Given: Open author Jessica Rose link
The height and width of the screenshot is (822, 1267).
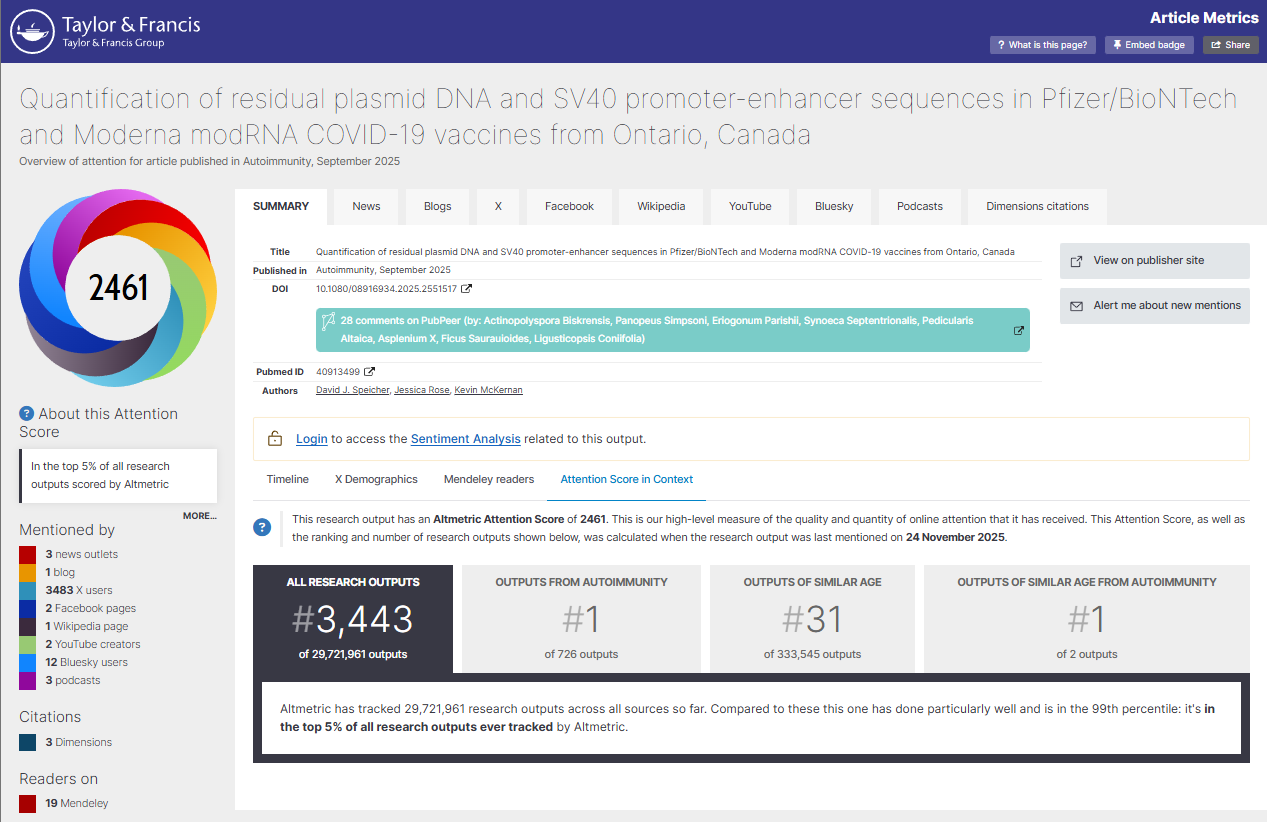Looking at the screenshot, I should [x=421, y=390].
